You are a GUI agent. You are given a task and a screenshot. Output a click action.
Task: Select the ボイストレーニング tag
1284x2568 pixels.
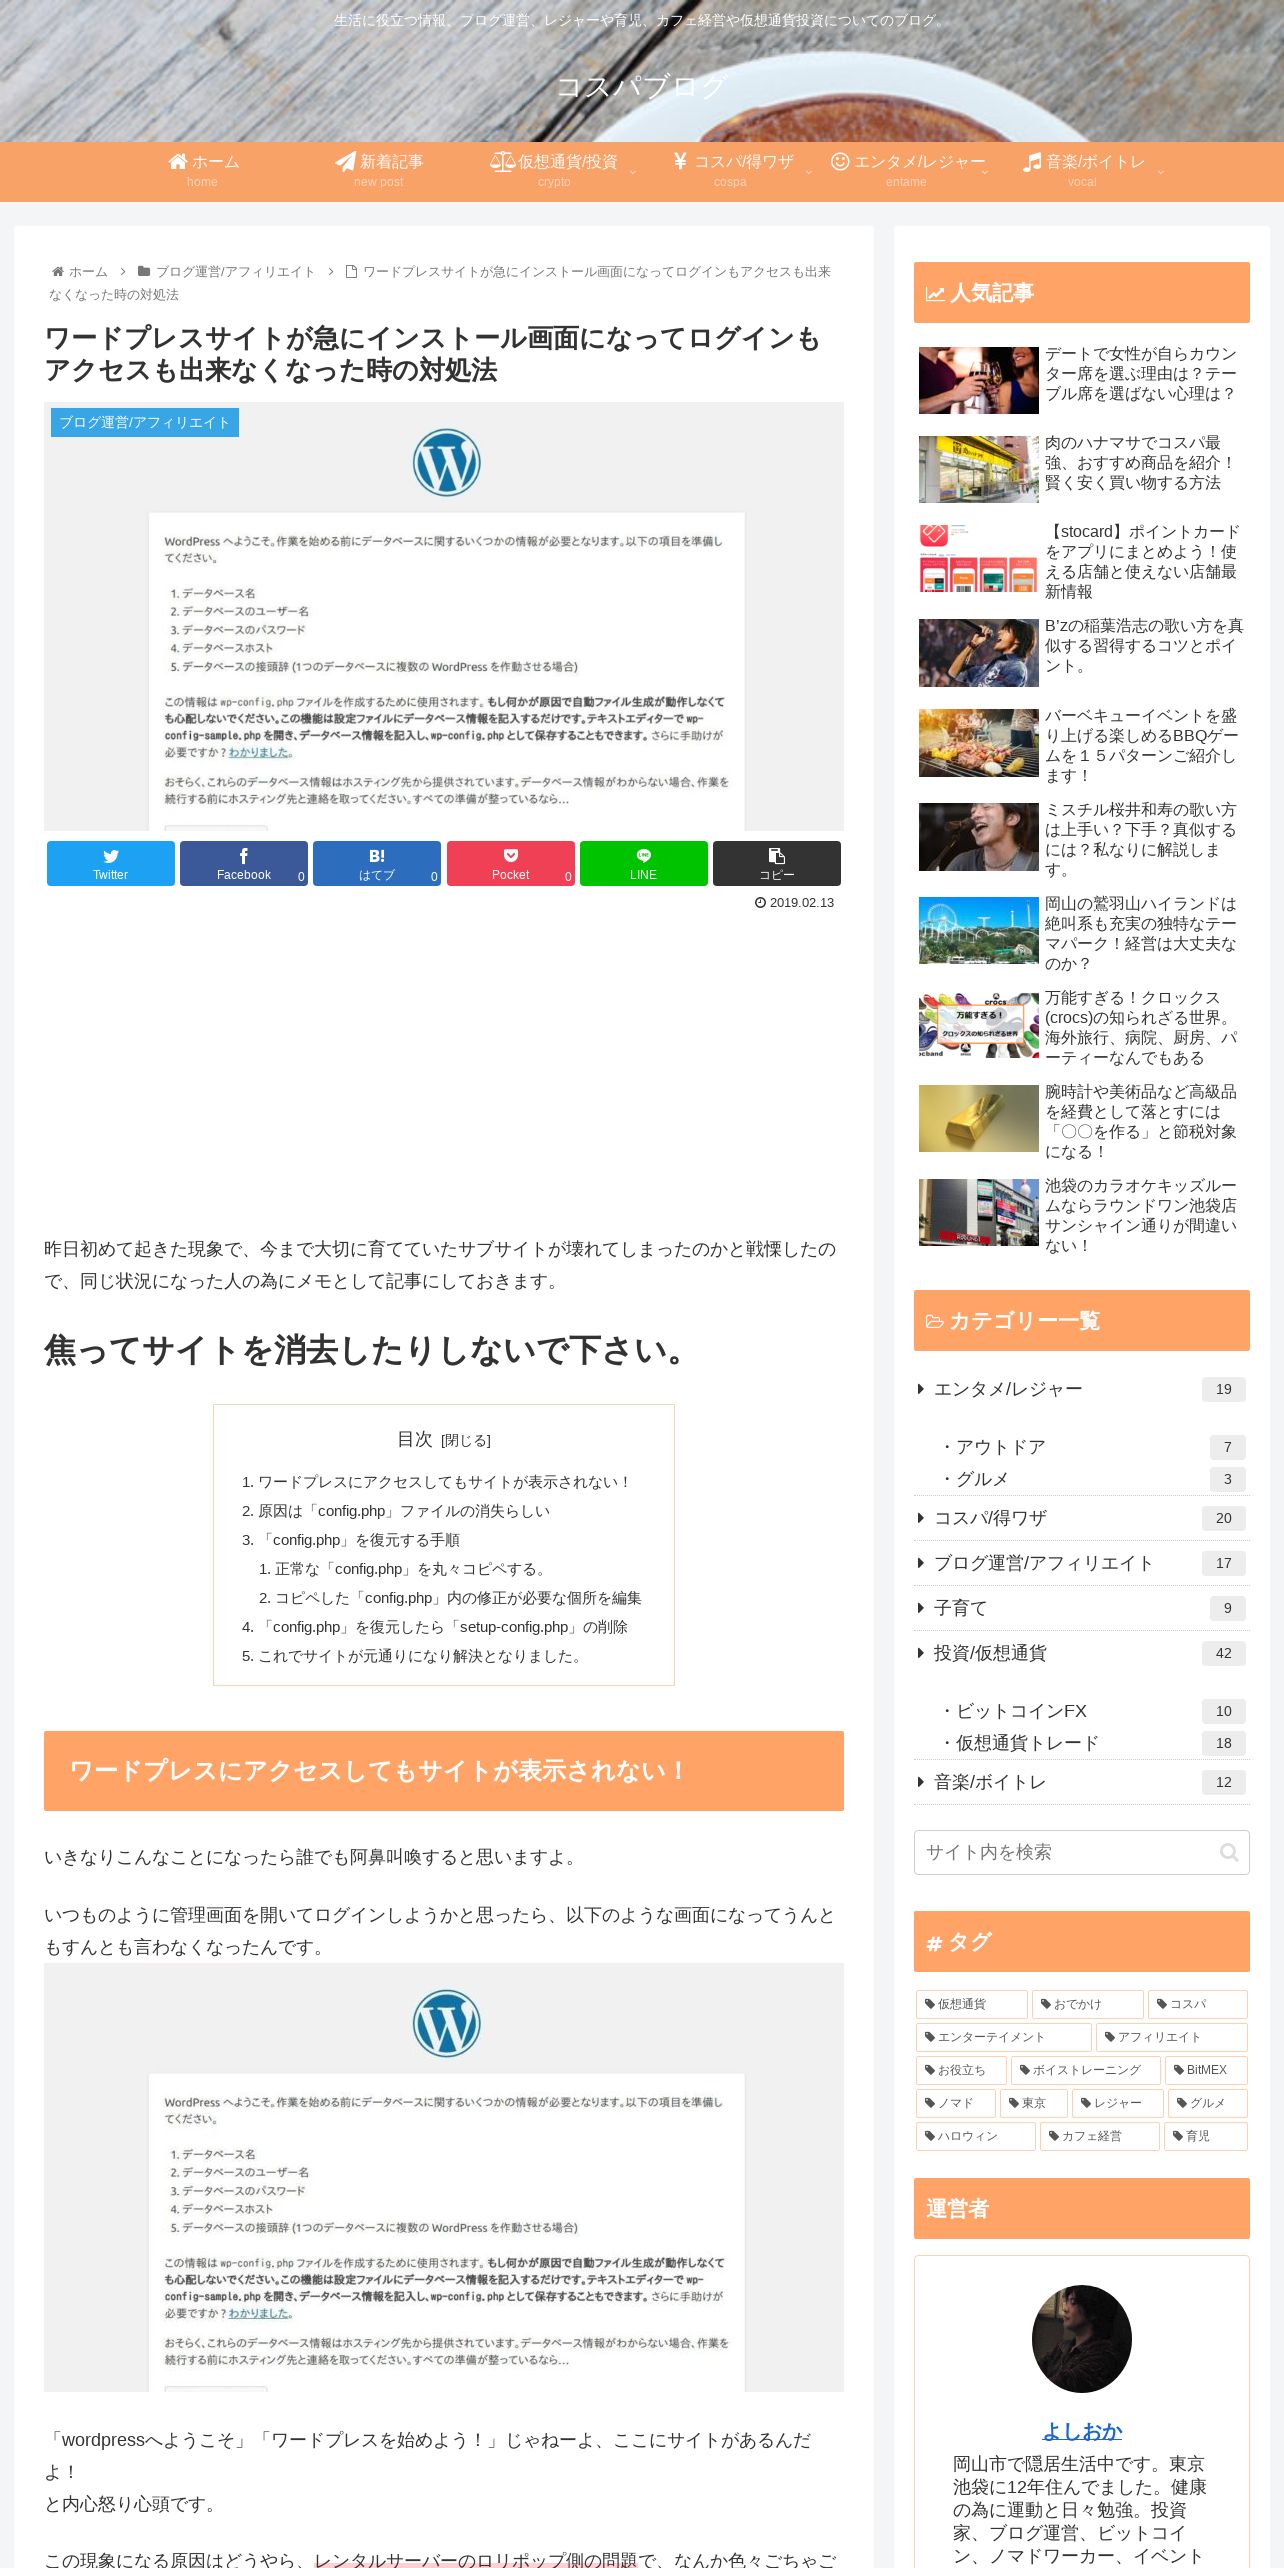pyautogui.click(x=1086, y=2070)
